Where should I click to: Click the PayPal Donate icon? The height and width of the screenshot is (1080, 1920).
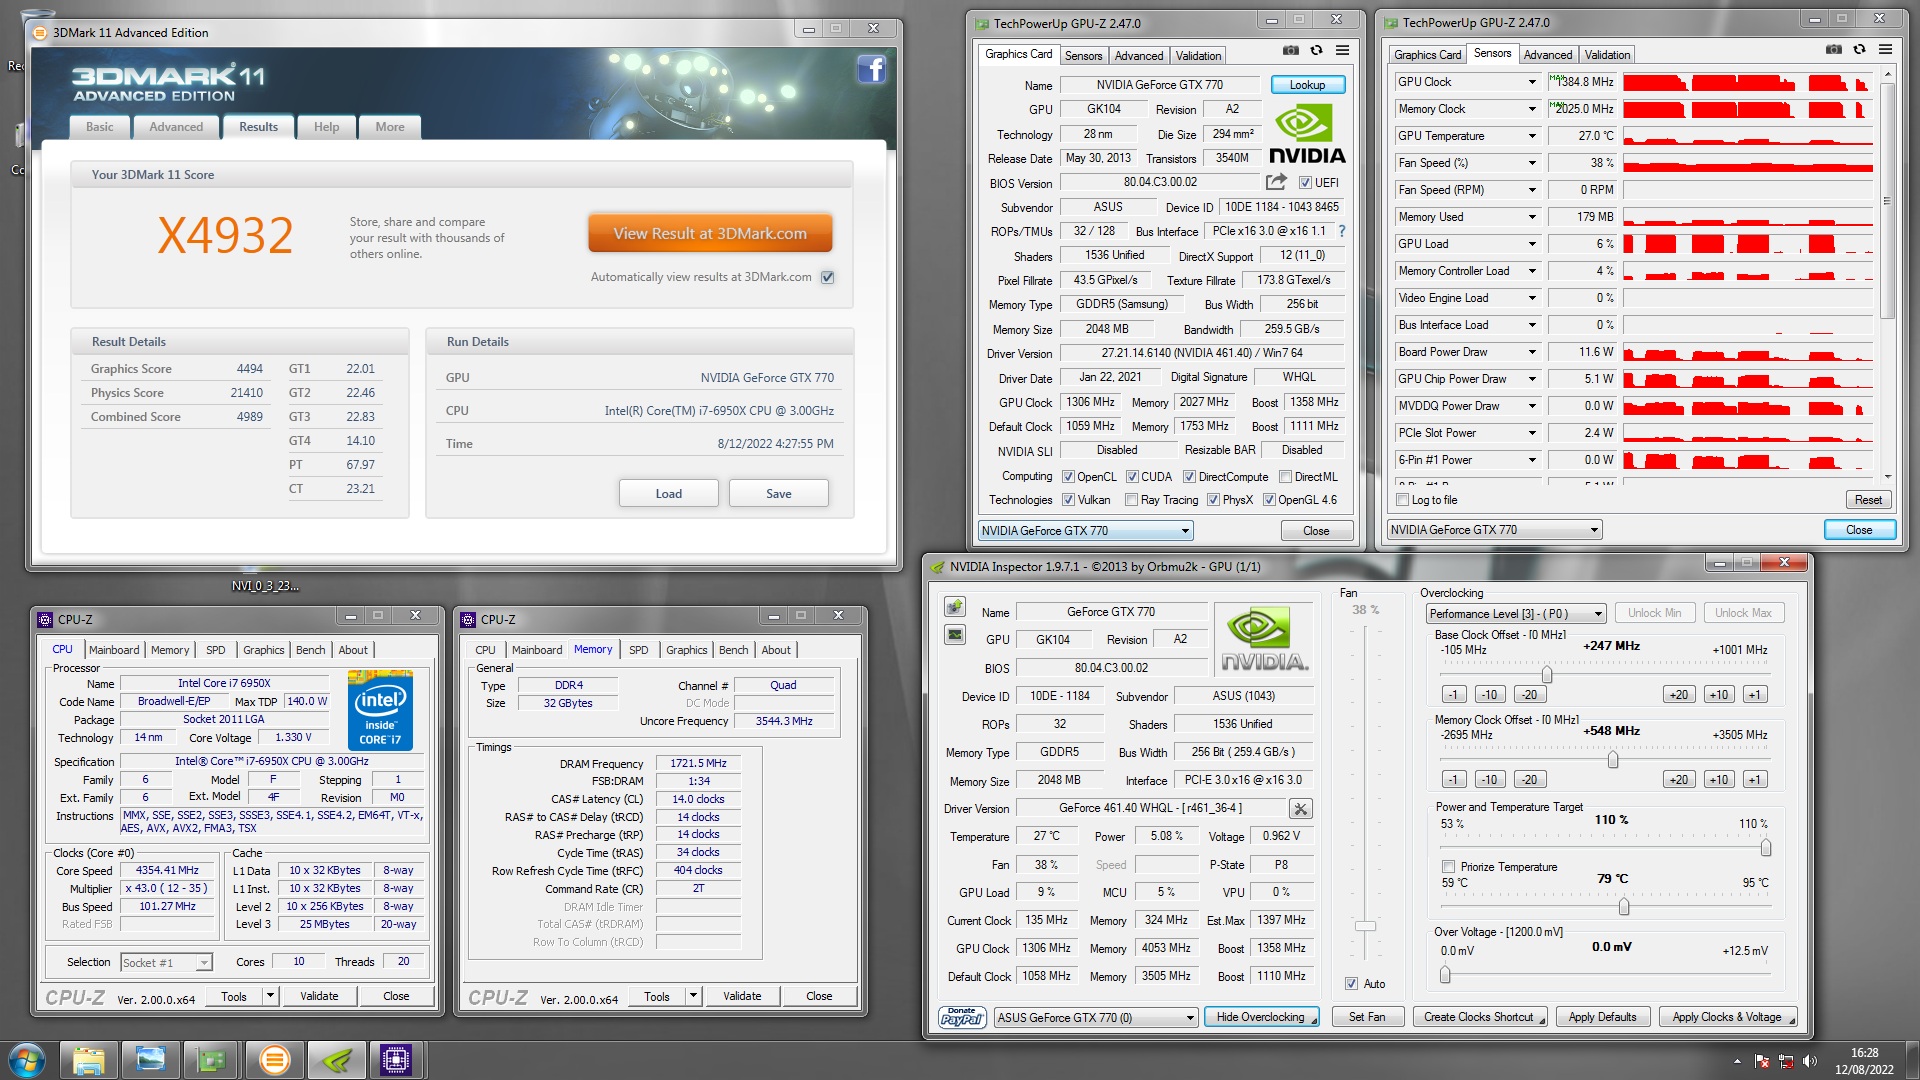pos(962,1017)
